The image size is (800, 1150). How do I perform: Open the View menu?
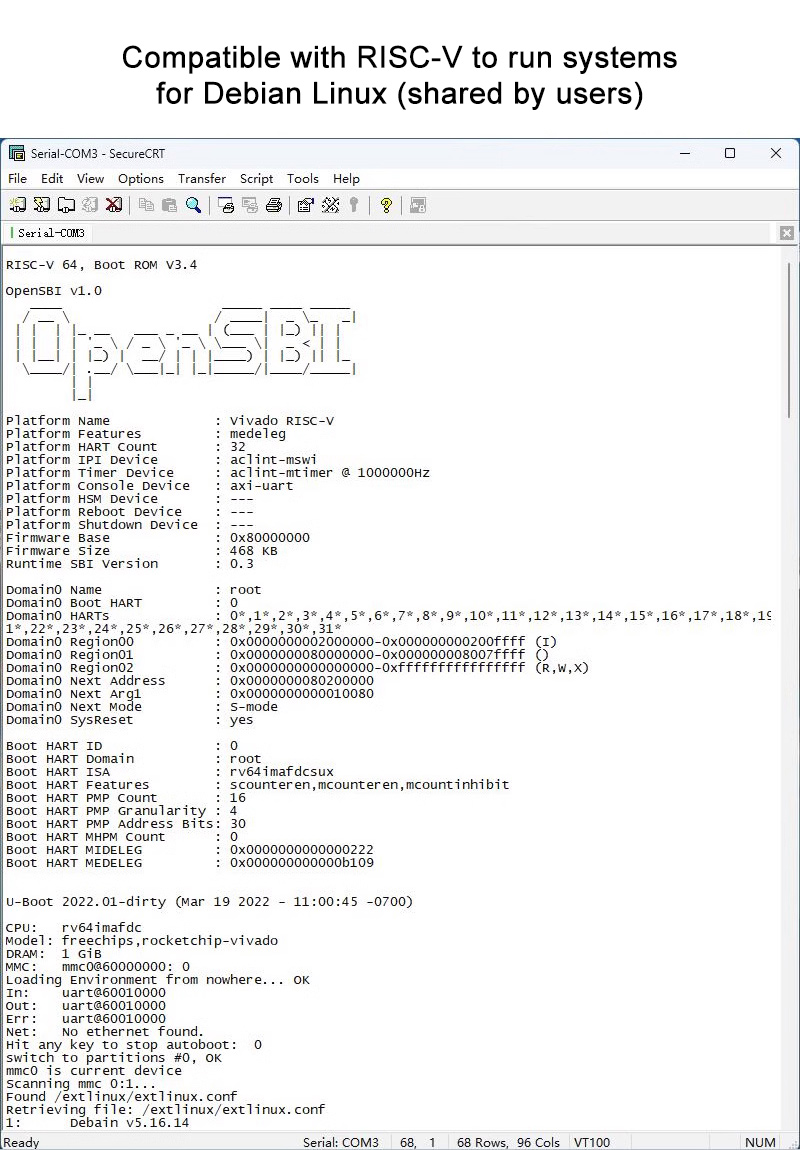click(90, 179)
